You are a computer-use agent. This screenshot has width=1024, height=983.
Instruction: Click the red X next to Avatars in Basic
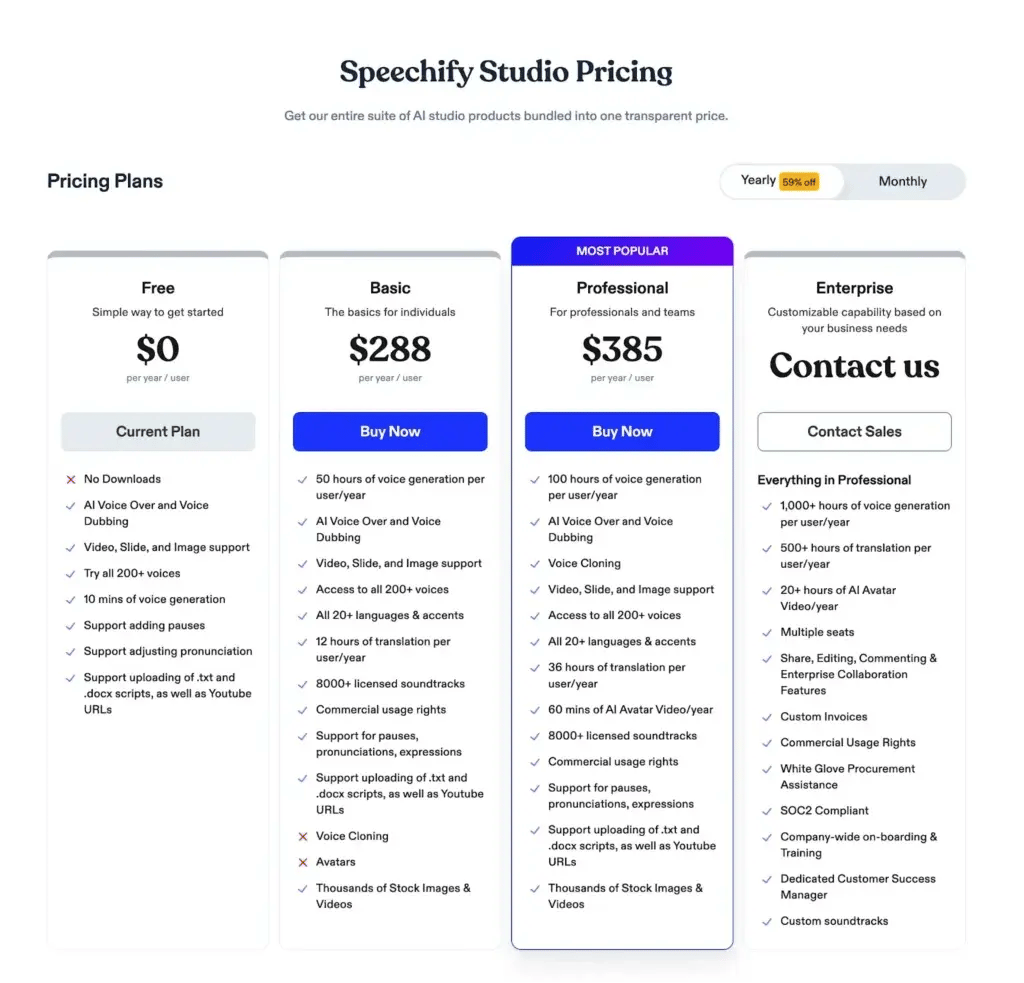[x=303, y=862]
